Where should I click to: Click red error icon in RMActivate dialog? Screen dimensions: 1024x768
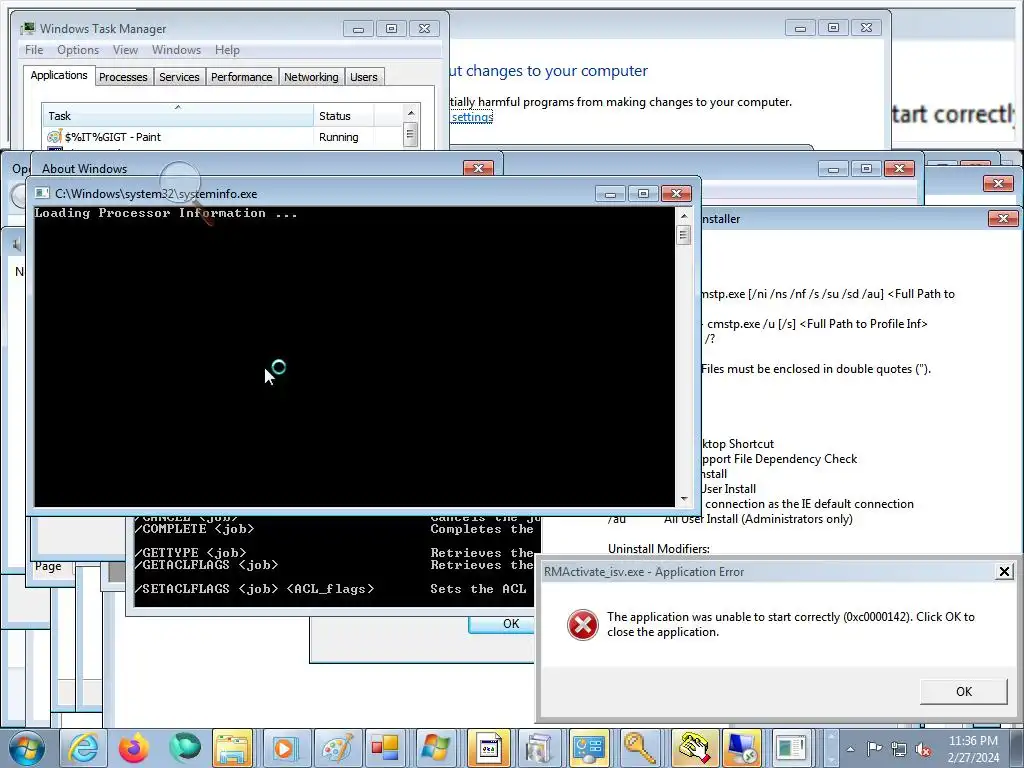(583, 624)
